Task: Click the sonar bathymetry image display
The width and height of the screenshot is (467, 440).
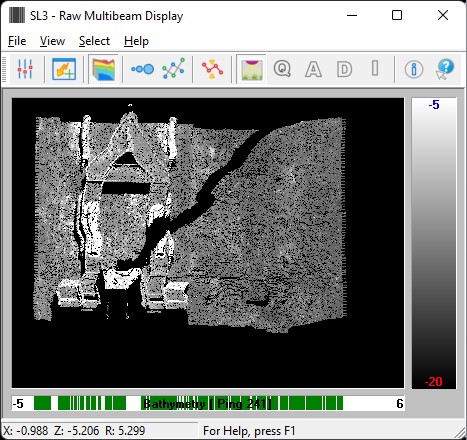Action: tap(208, 243)
